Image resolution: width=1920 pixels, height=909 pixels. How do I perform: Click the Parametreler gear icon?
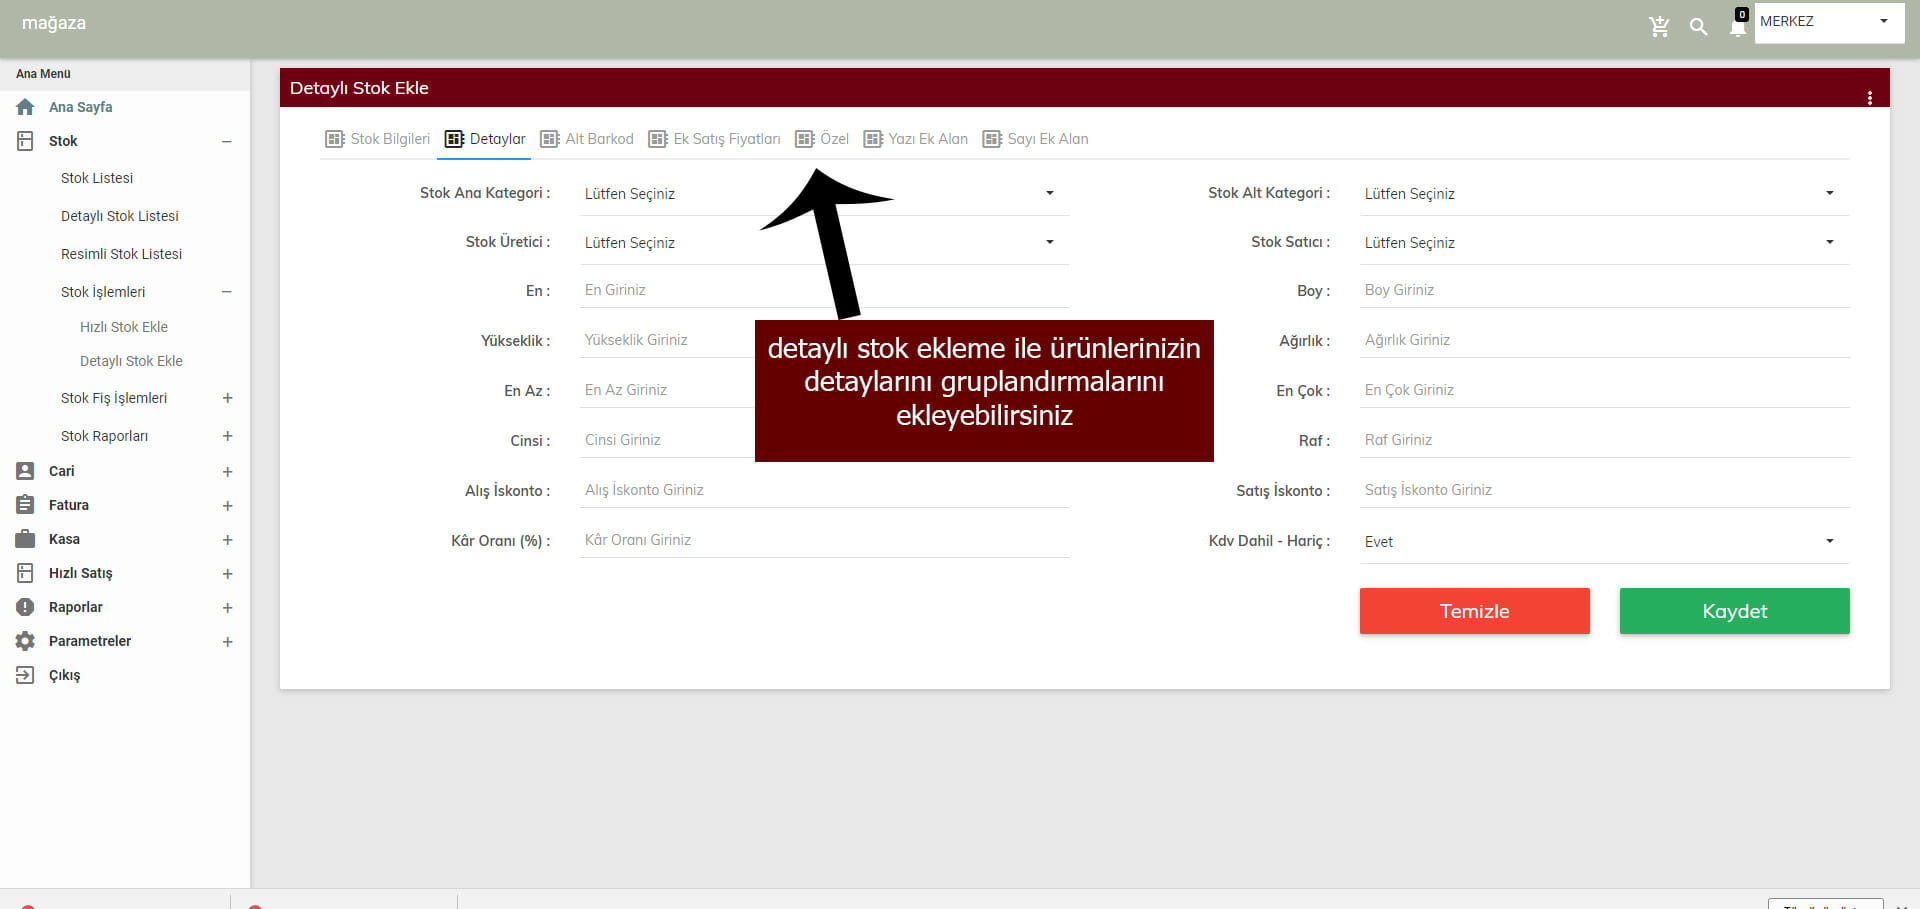(25, 641)
